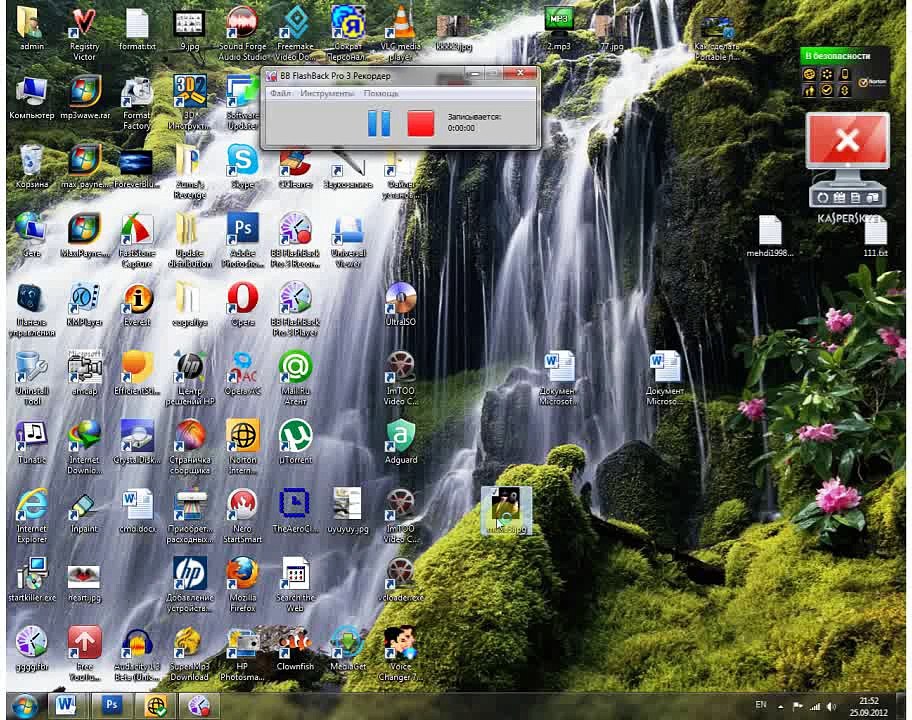This screenshot has height=720, width=912.
Task: Select the VLC media player shortcut
Action: click(x=400, y=34)
